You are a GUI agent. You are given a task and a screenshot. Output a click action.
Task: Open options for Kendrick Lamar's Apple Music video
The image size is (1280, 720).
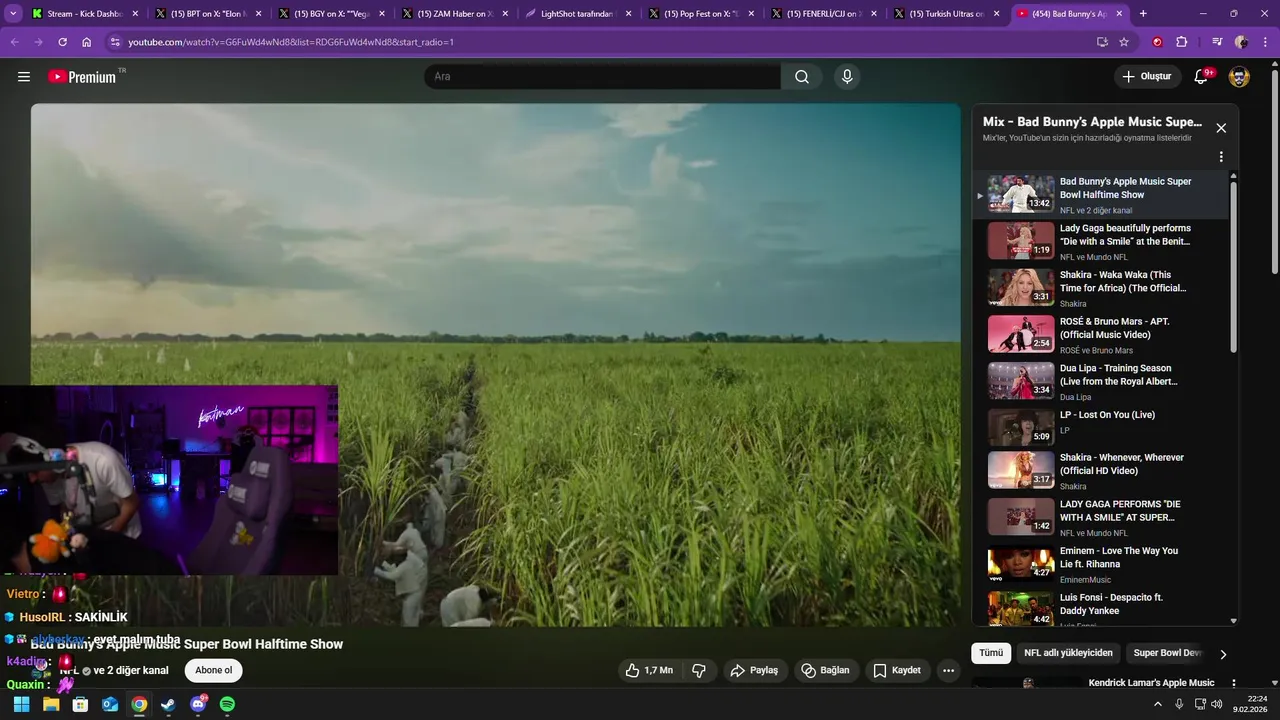[1234, 683]
